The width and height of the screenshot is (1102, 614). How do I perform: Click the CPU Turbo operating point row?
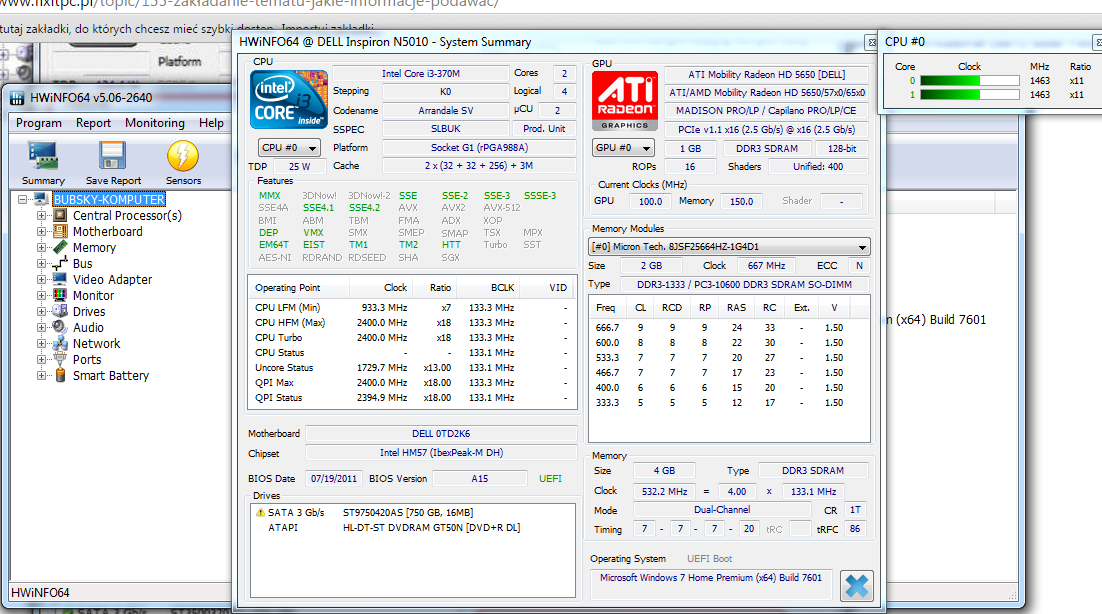point(412,337)
